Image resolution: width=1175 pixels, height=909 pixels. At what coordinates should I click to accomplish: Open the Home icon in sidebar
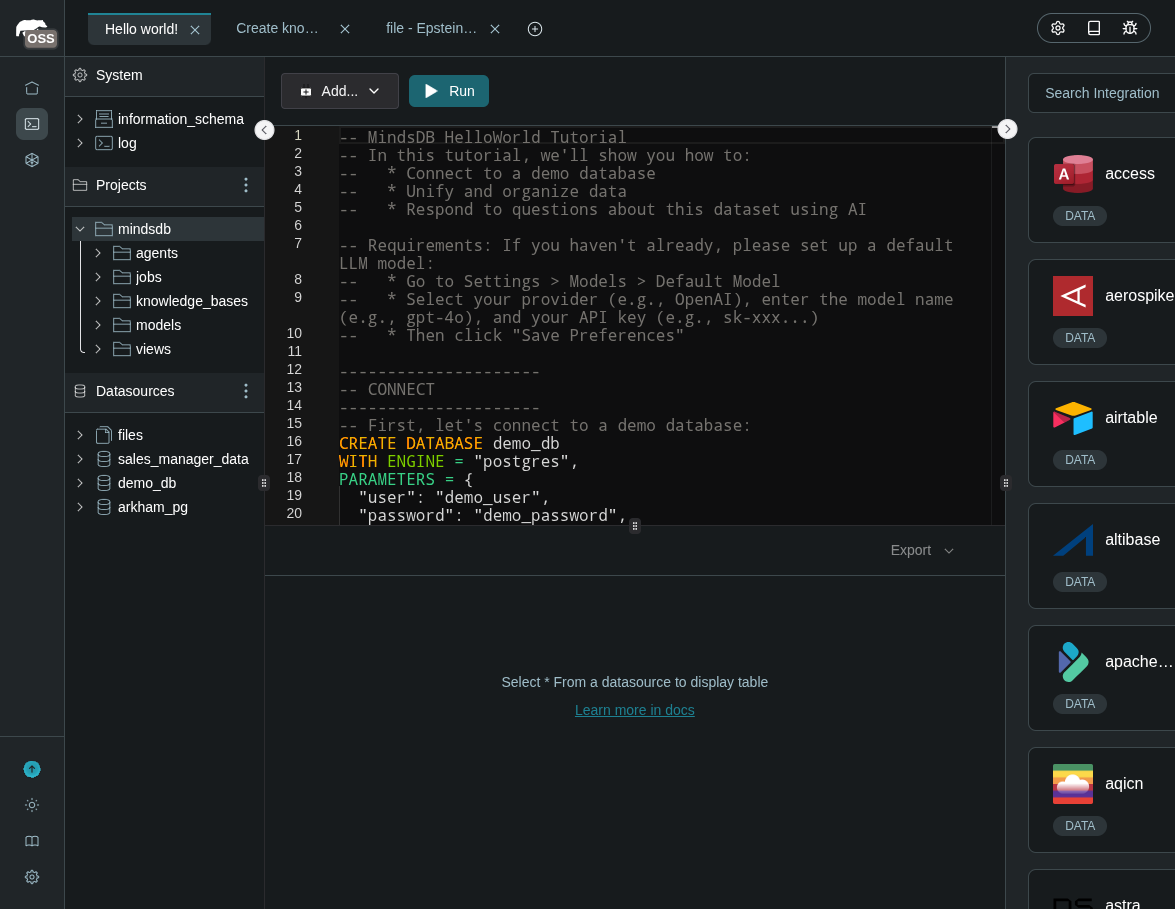[x=31, y=88]
